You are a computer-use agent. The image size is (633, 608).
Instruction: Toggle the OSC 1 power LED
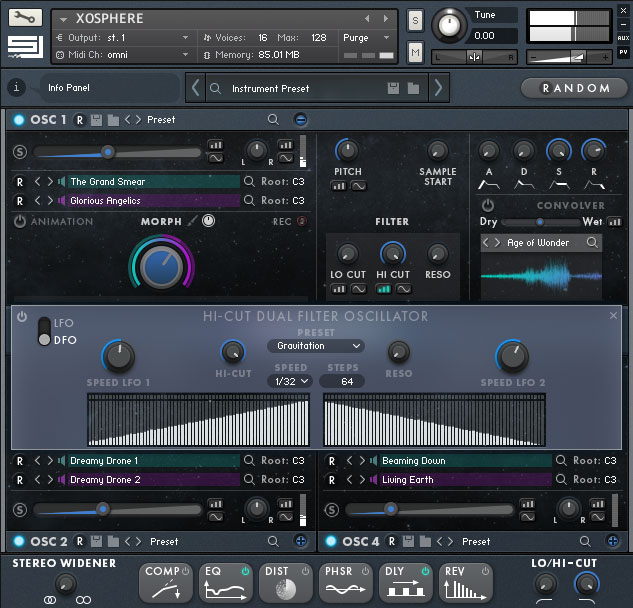pyautogui.click(x=18, y=120)
